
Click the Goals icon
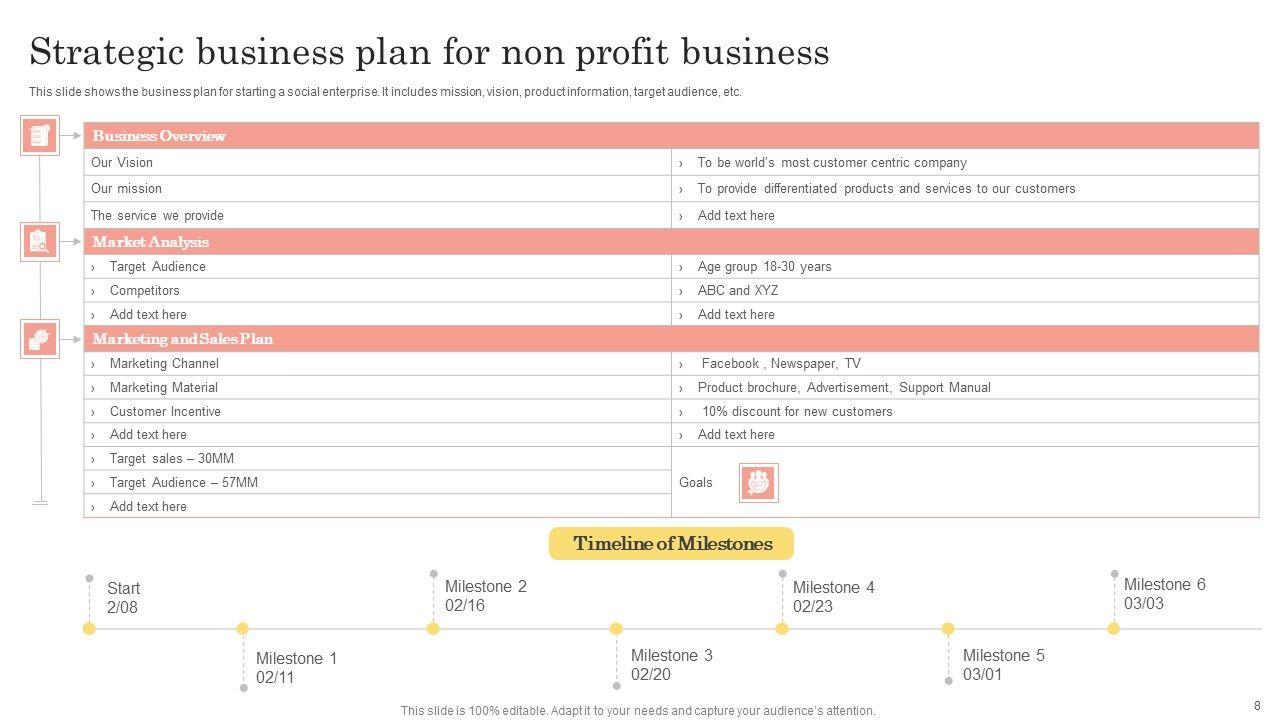[x=758, y=482]
